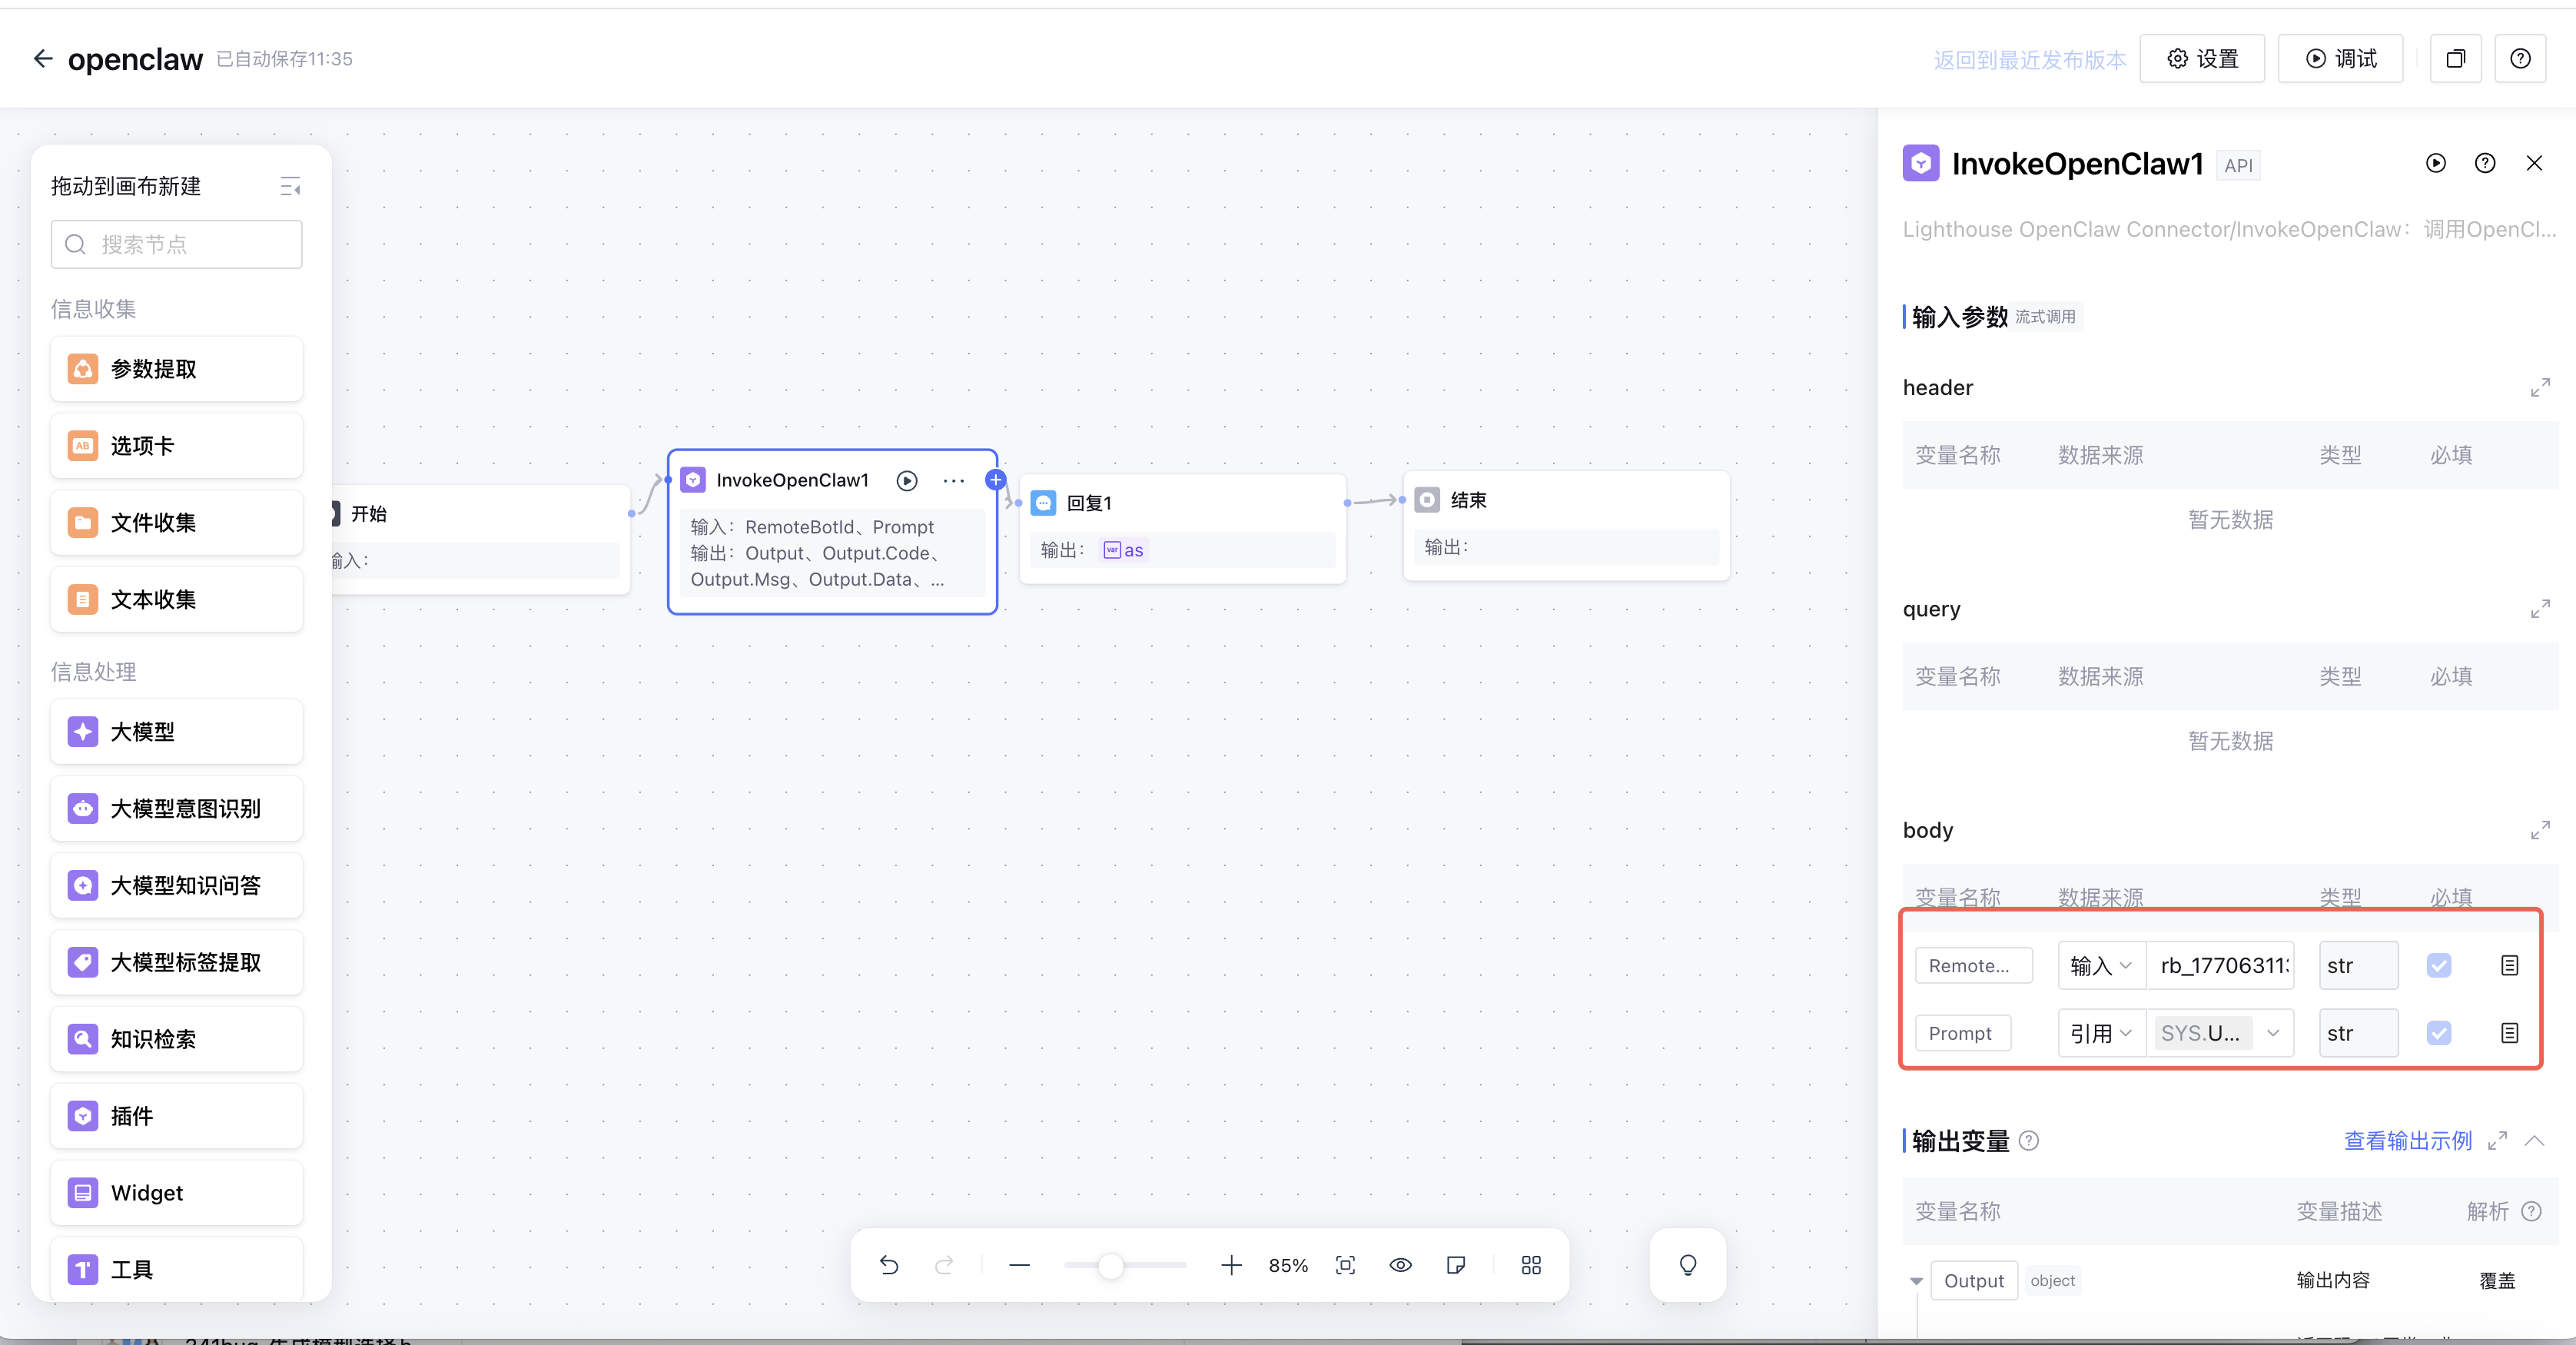Open the 输入 source type dropdown

2100,965
